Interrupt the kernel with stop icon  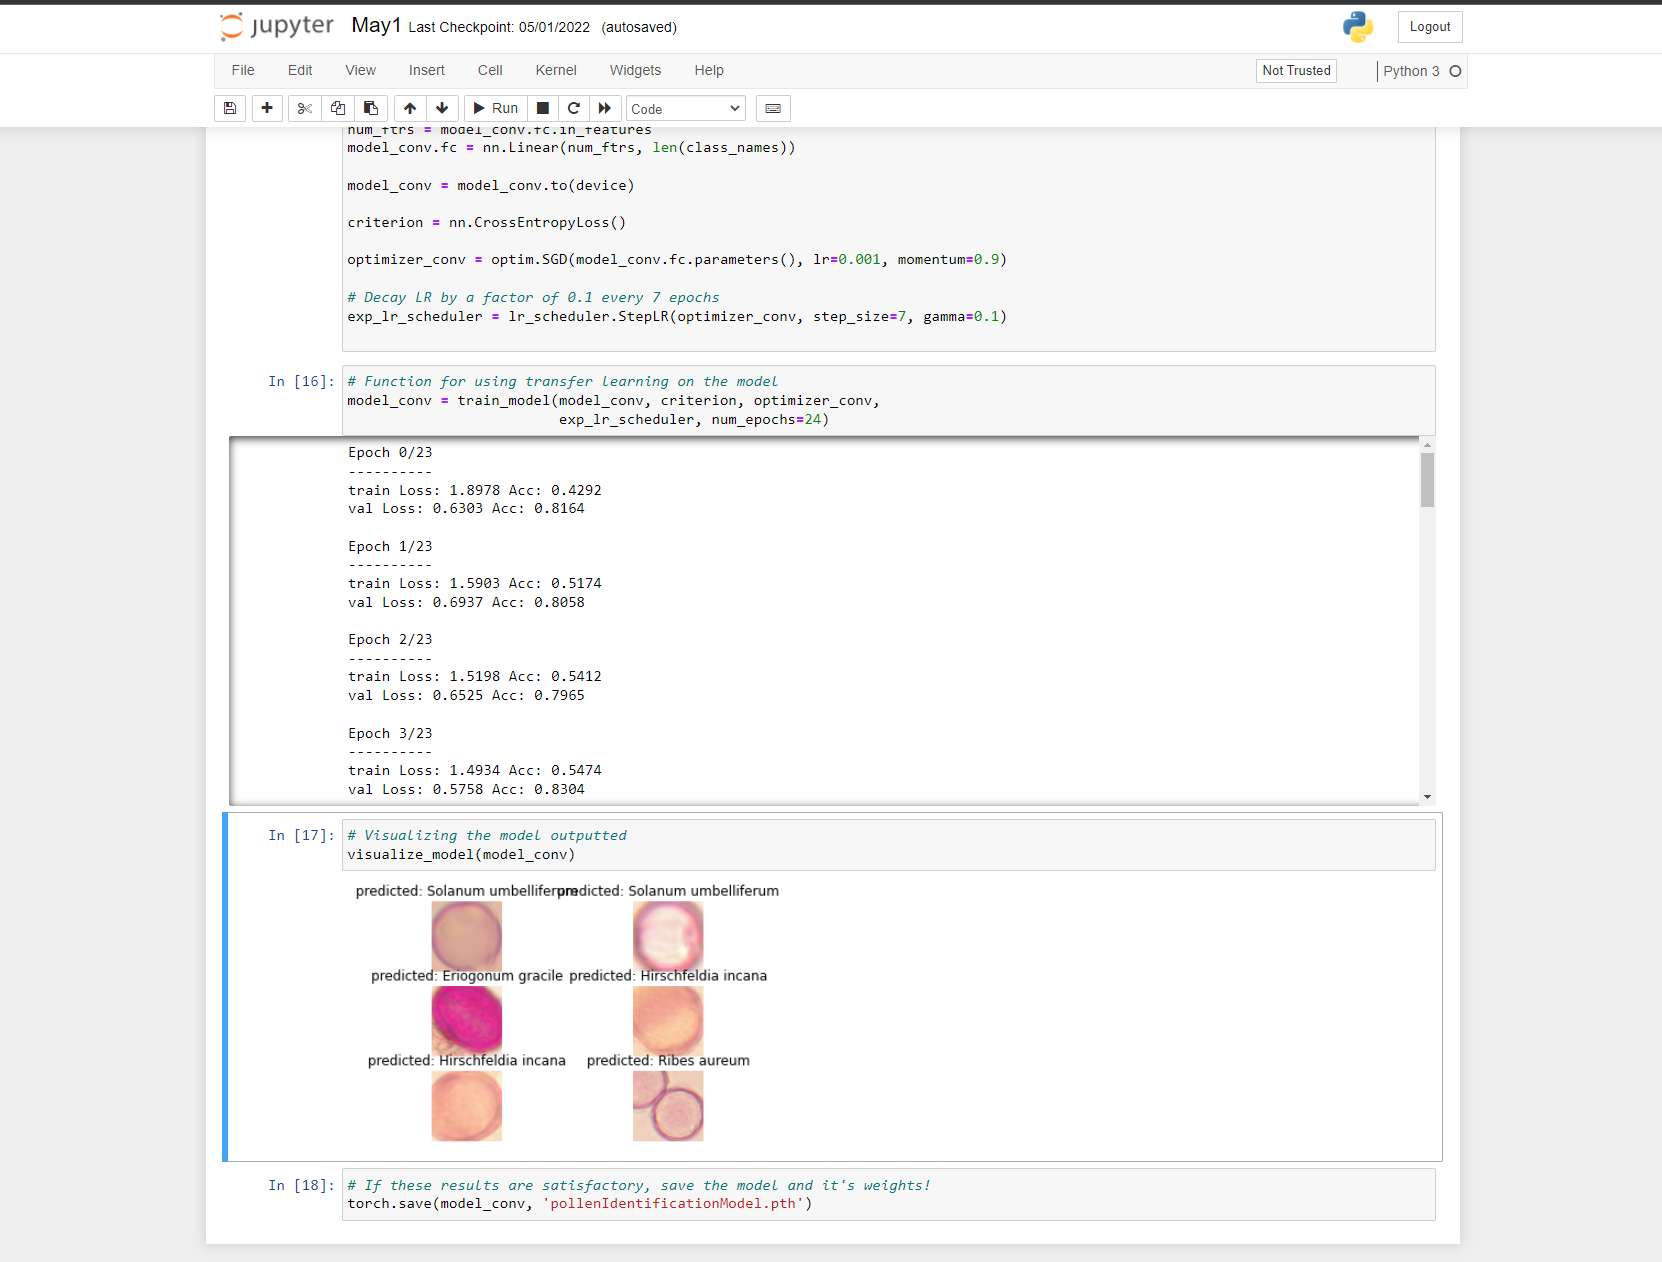[543, 108]
